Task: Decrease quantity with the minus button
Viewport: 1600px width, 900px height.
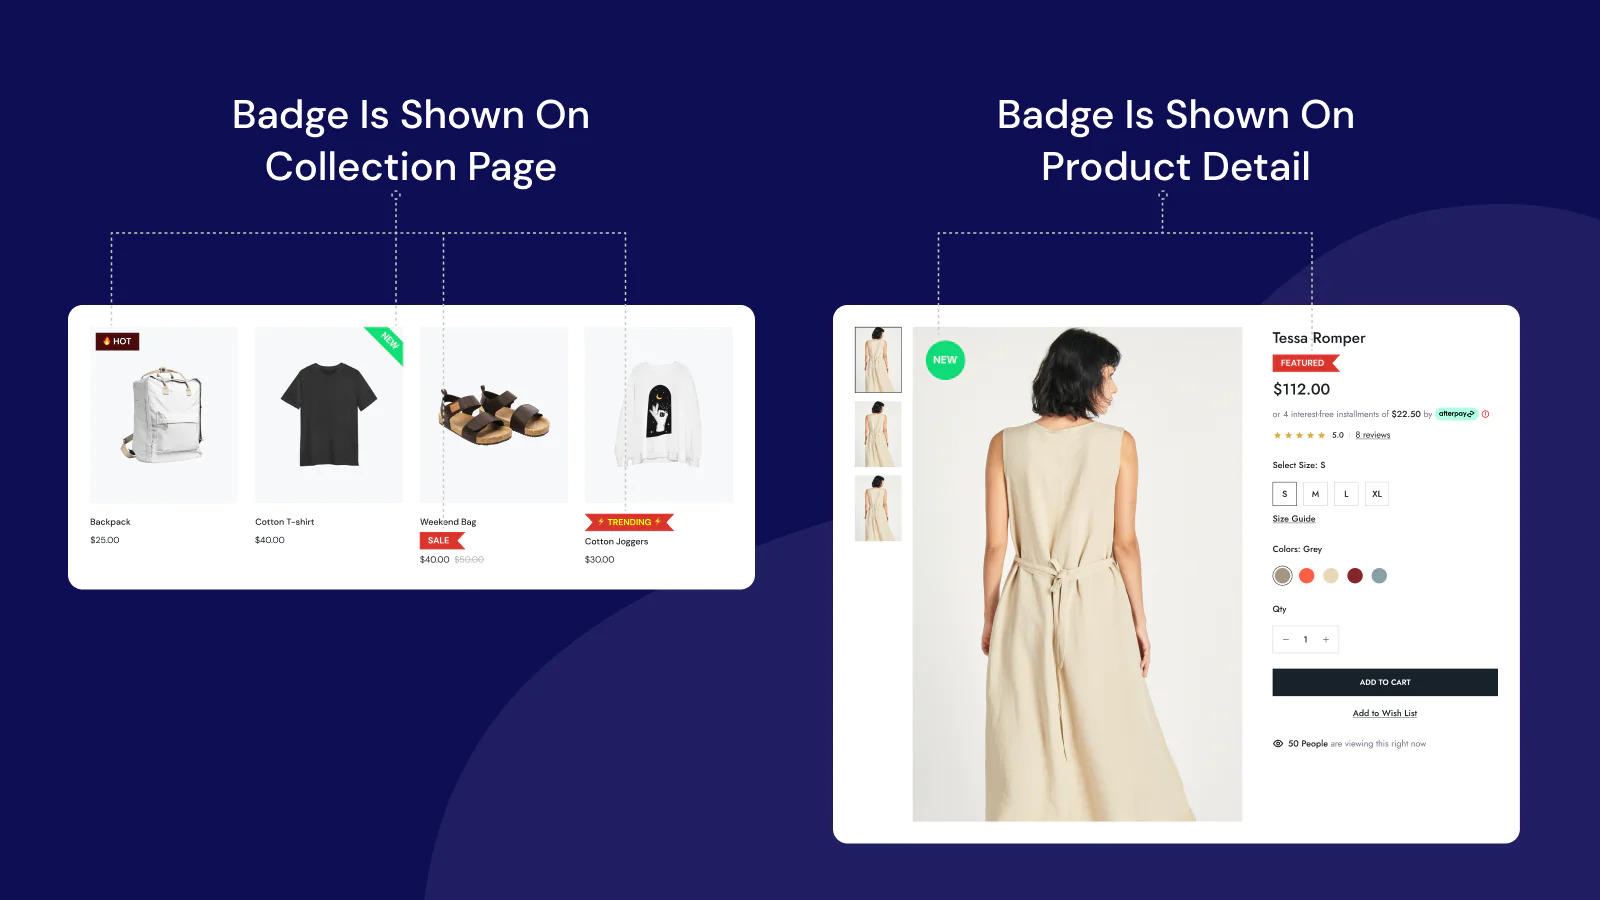Action: click(1286, 640)
